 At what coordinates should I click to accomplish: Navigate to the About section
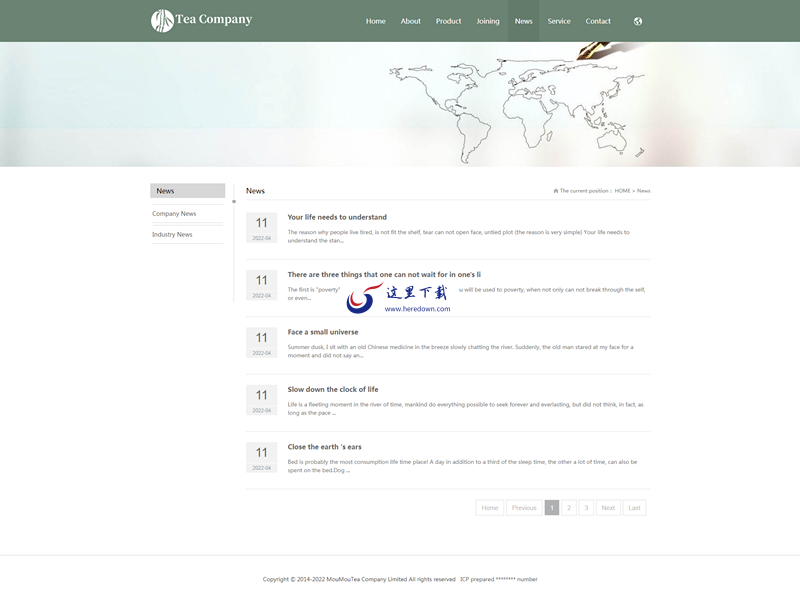pyautogui.click(x=411, y=20)
